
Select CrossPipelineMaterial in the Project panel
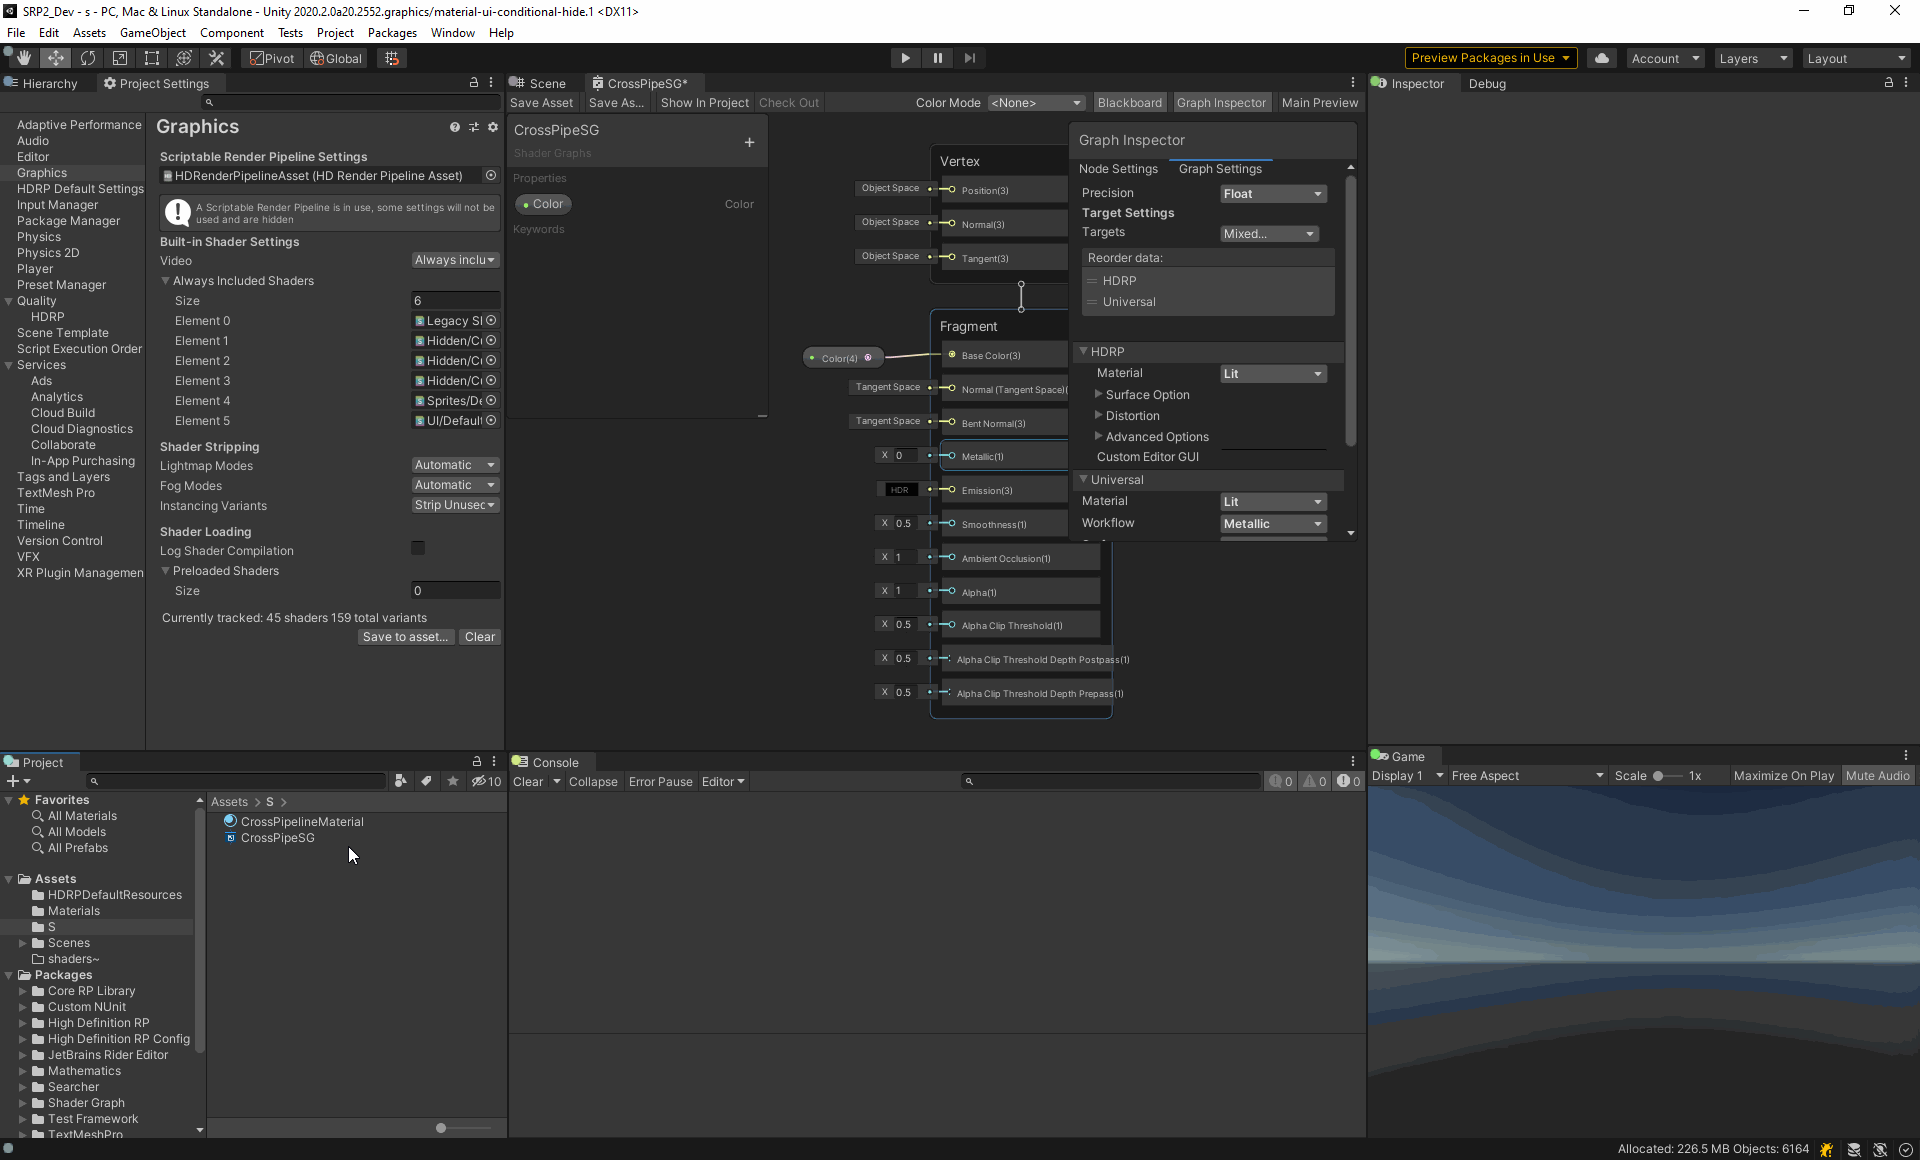[x=300, y=821]
